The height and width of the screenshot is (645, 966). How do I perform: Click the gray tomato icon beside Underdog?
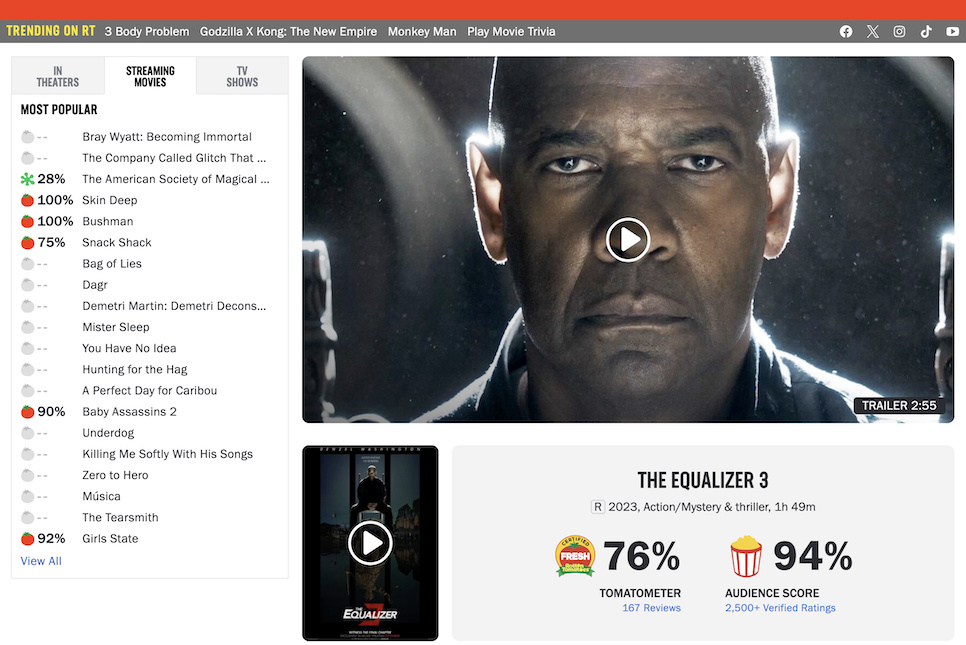pos(27,433)
